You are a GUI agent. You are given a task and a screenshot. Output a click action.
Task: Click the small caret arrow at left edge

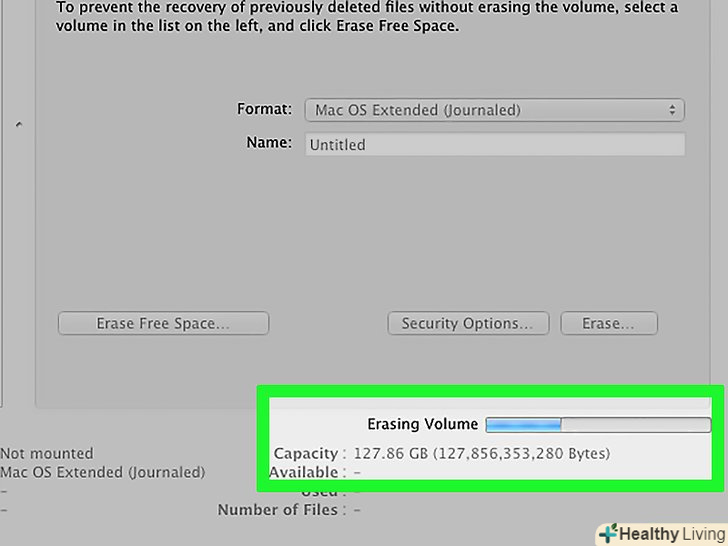click(19, 126)
